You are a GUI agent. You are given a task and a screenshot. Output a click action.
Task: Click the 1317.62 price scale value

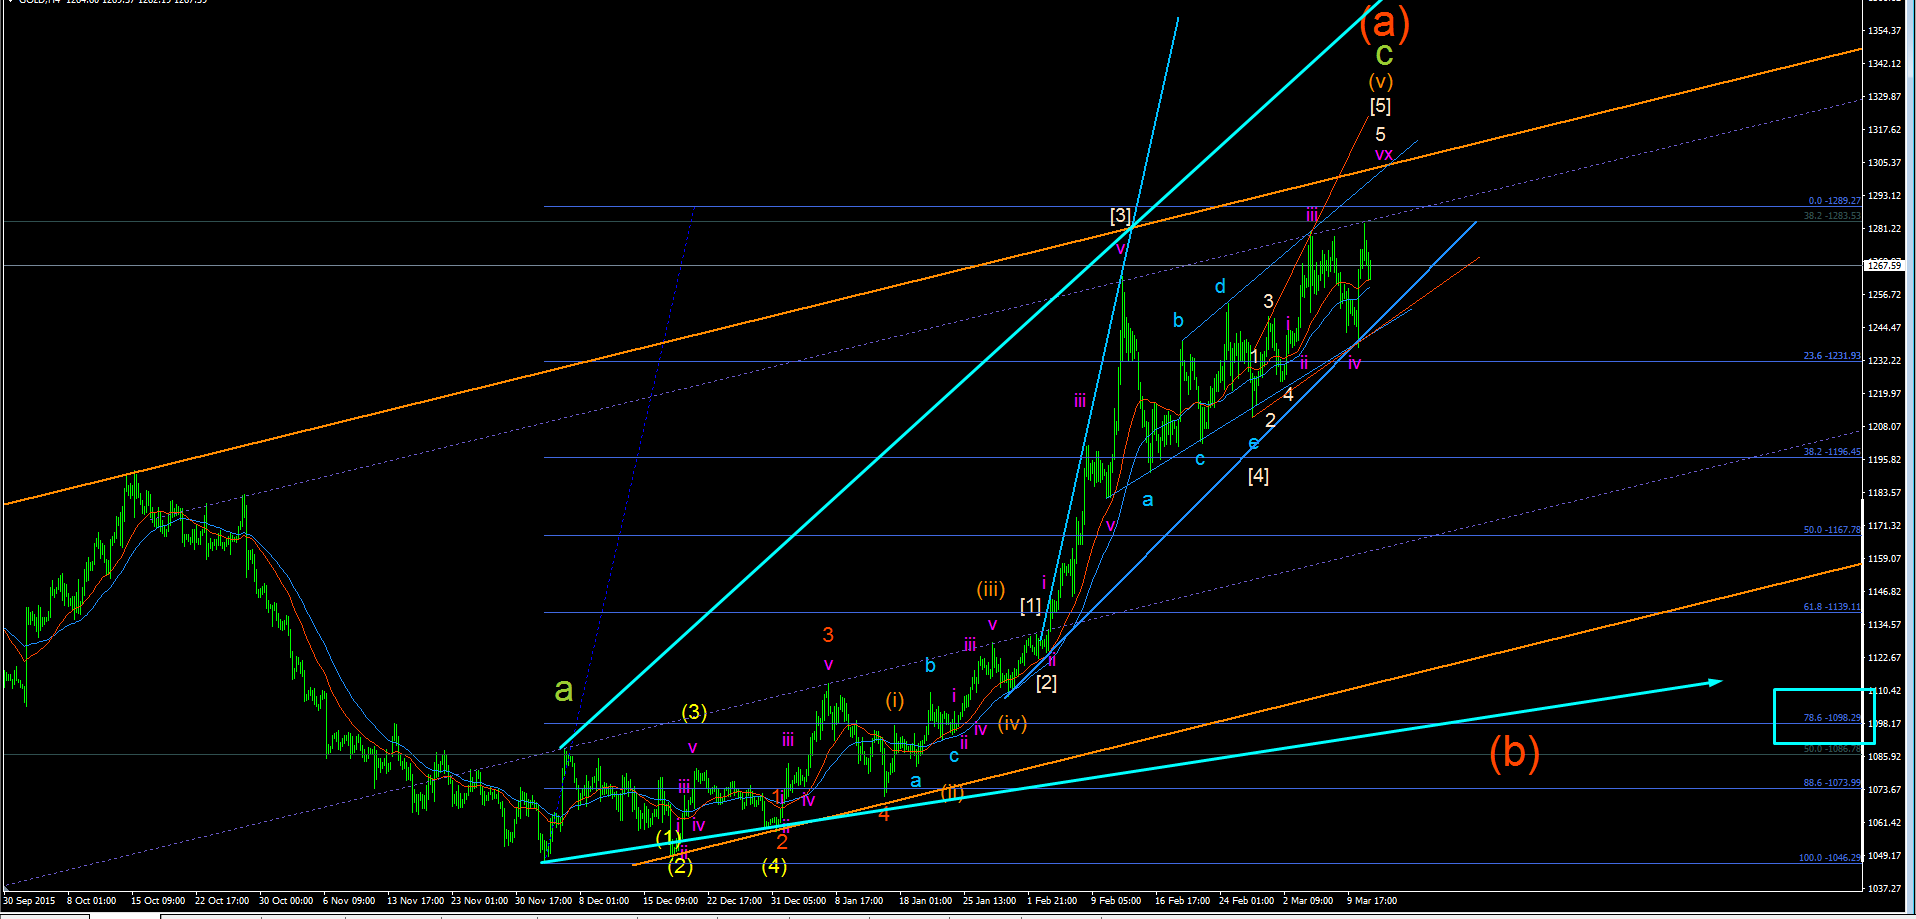(1885, 130)
